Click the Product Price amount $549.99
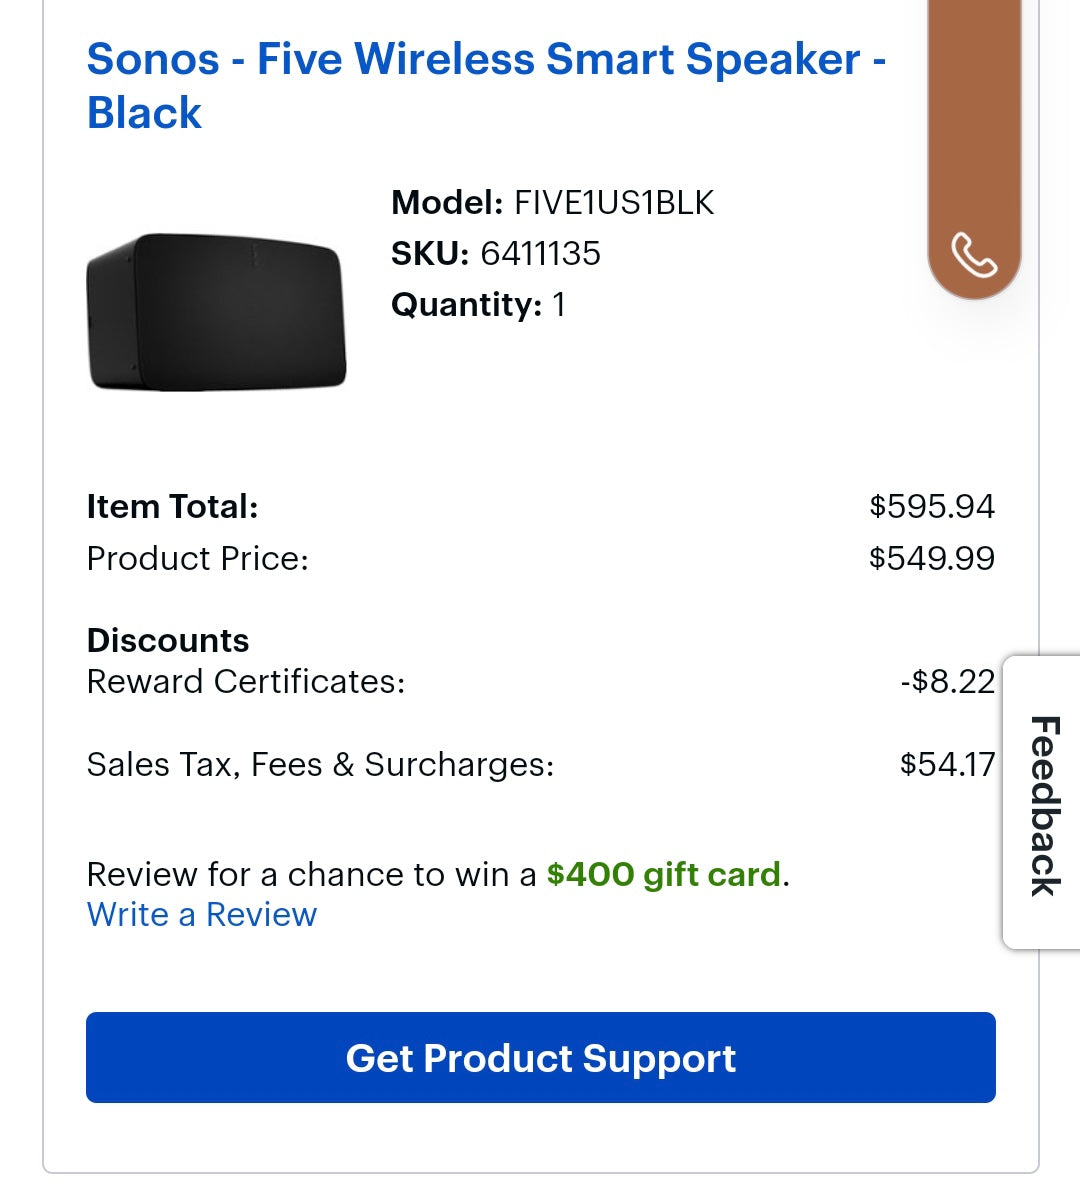This screenshot has height=1184, width=1080. [x=931, y=558]
